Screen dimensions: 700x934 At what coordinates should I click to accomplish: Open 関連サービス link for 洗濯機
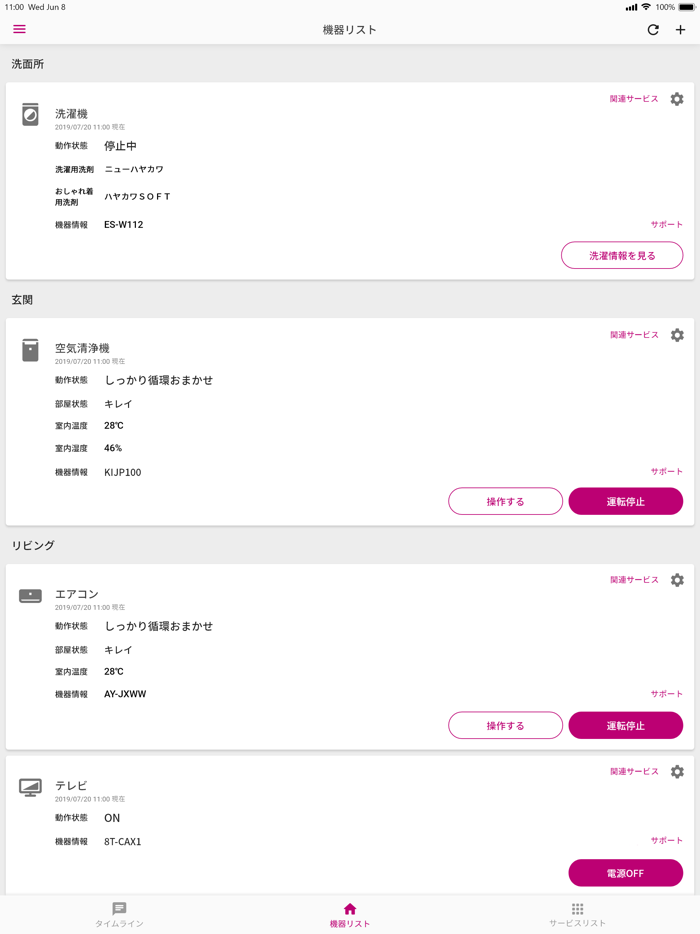pyautogui.click(x=634, y=99)
